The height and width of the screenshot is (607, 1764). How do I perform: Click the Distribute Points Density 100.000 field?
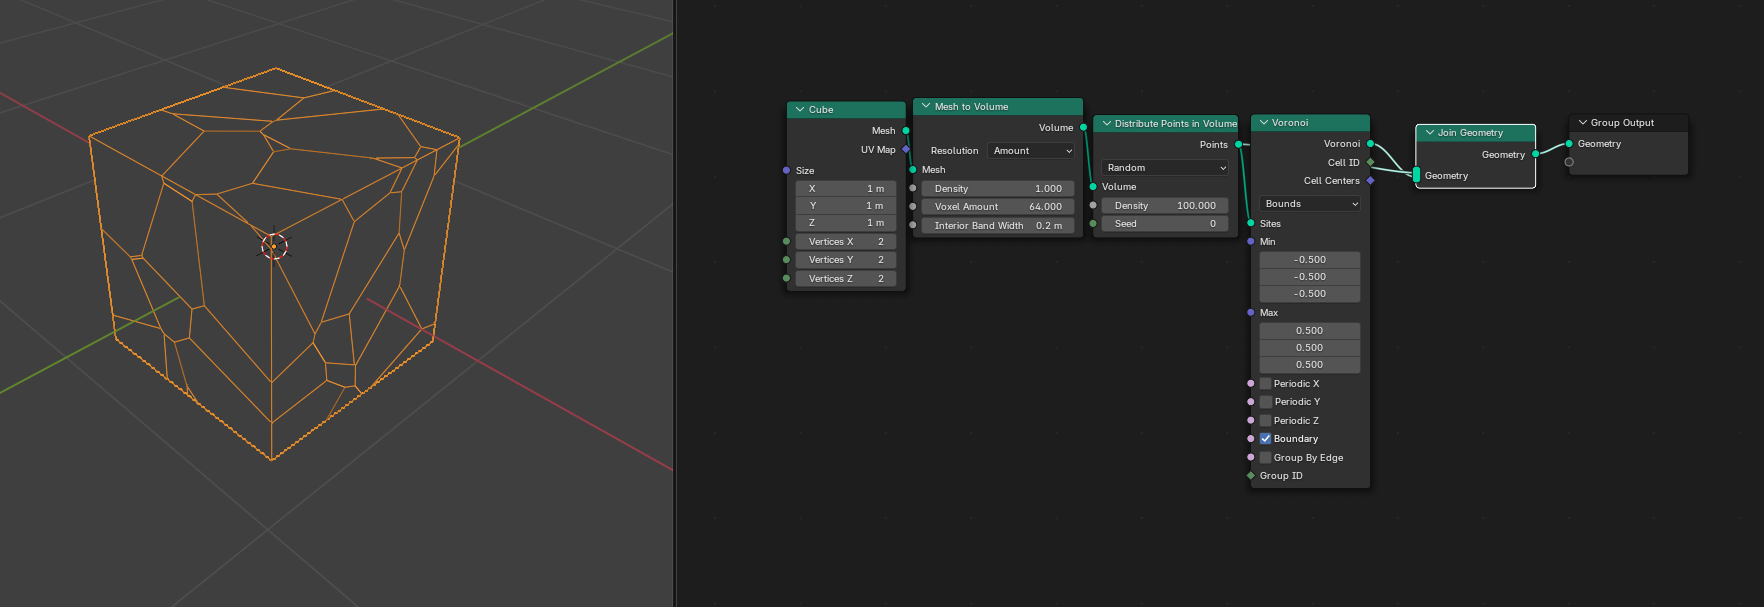click(x=1166, y=206)
